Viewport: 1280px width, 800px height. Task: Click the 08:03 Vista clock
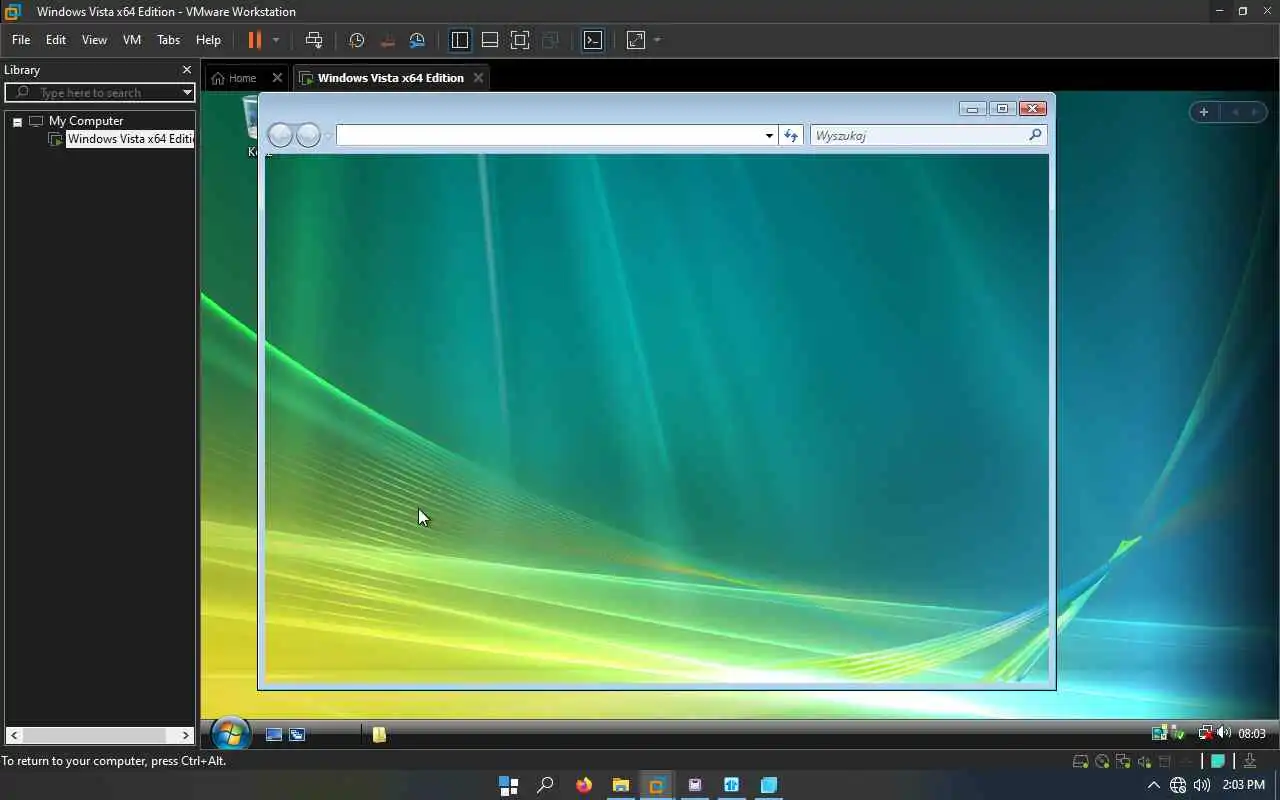[1252, 734]
